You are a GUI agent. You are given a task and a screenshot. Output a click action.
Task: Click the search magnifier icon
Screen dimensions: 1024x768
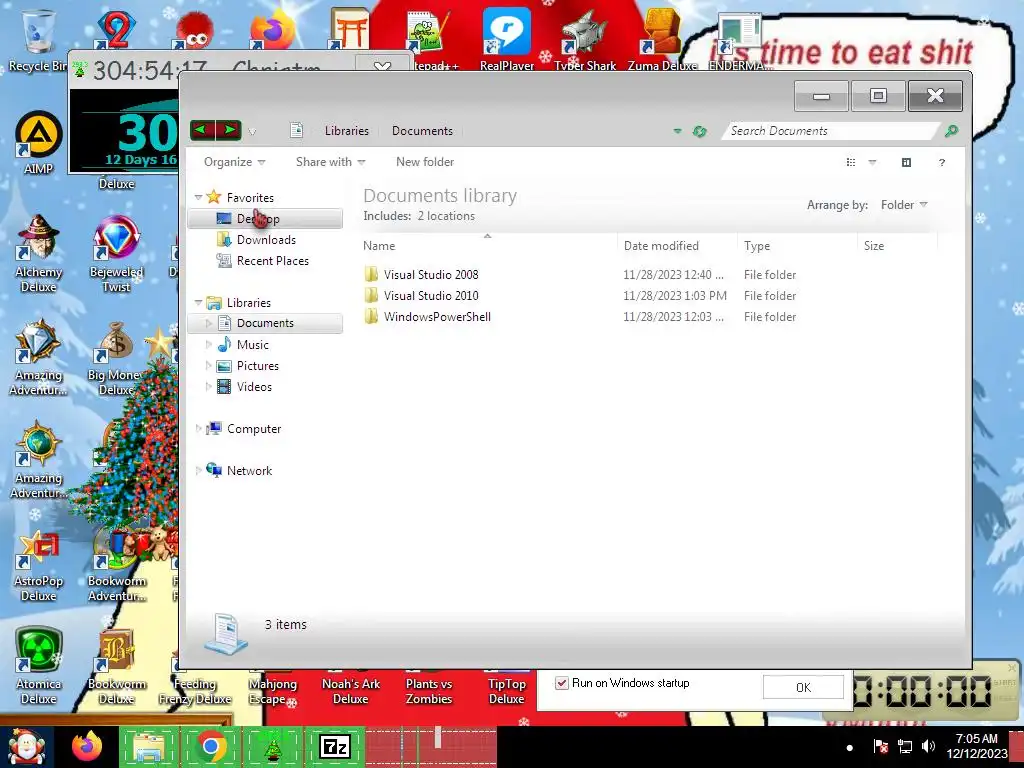pyautogui.click(x=951, y=131)
